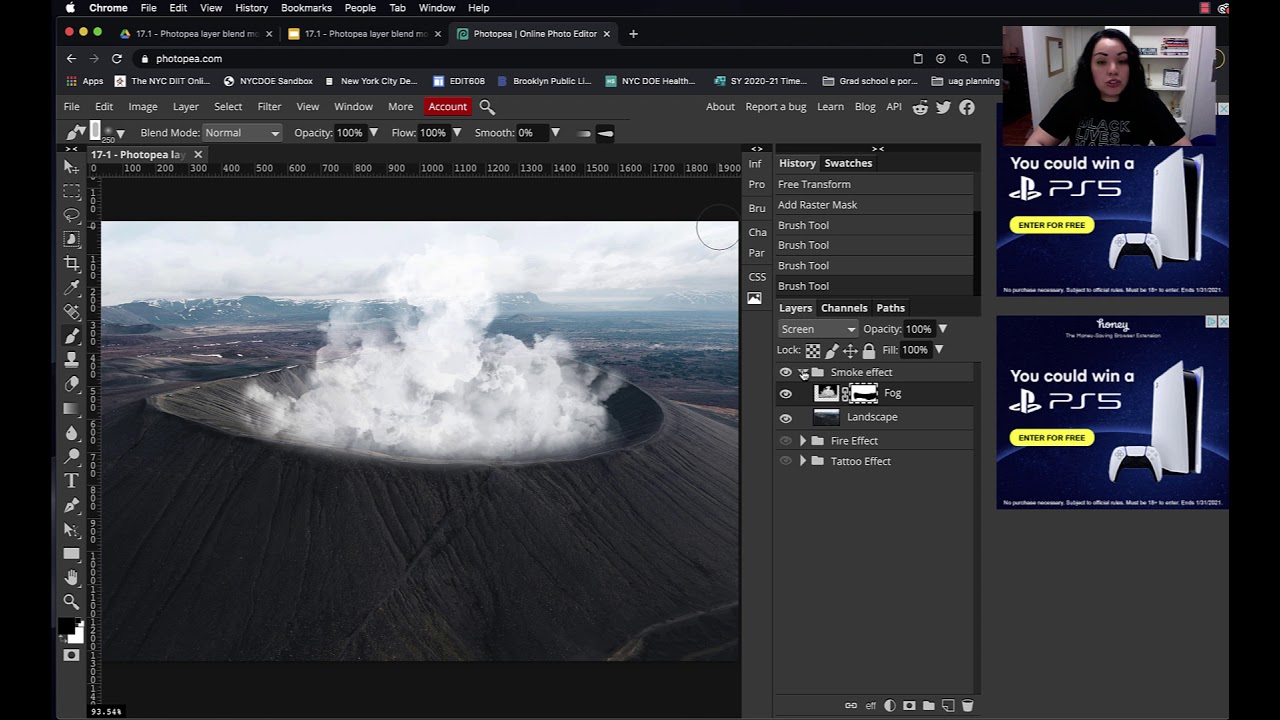Click the red Account button

(x=447, y=107)
